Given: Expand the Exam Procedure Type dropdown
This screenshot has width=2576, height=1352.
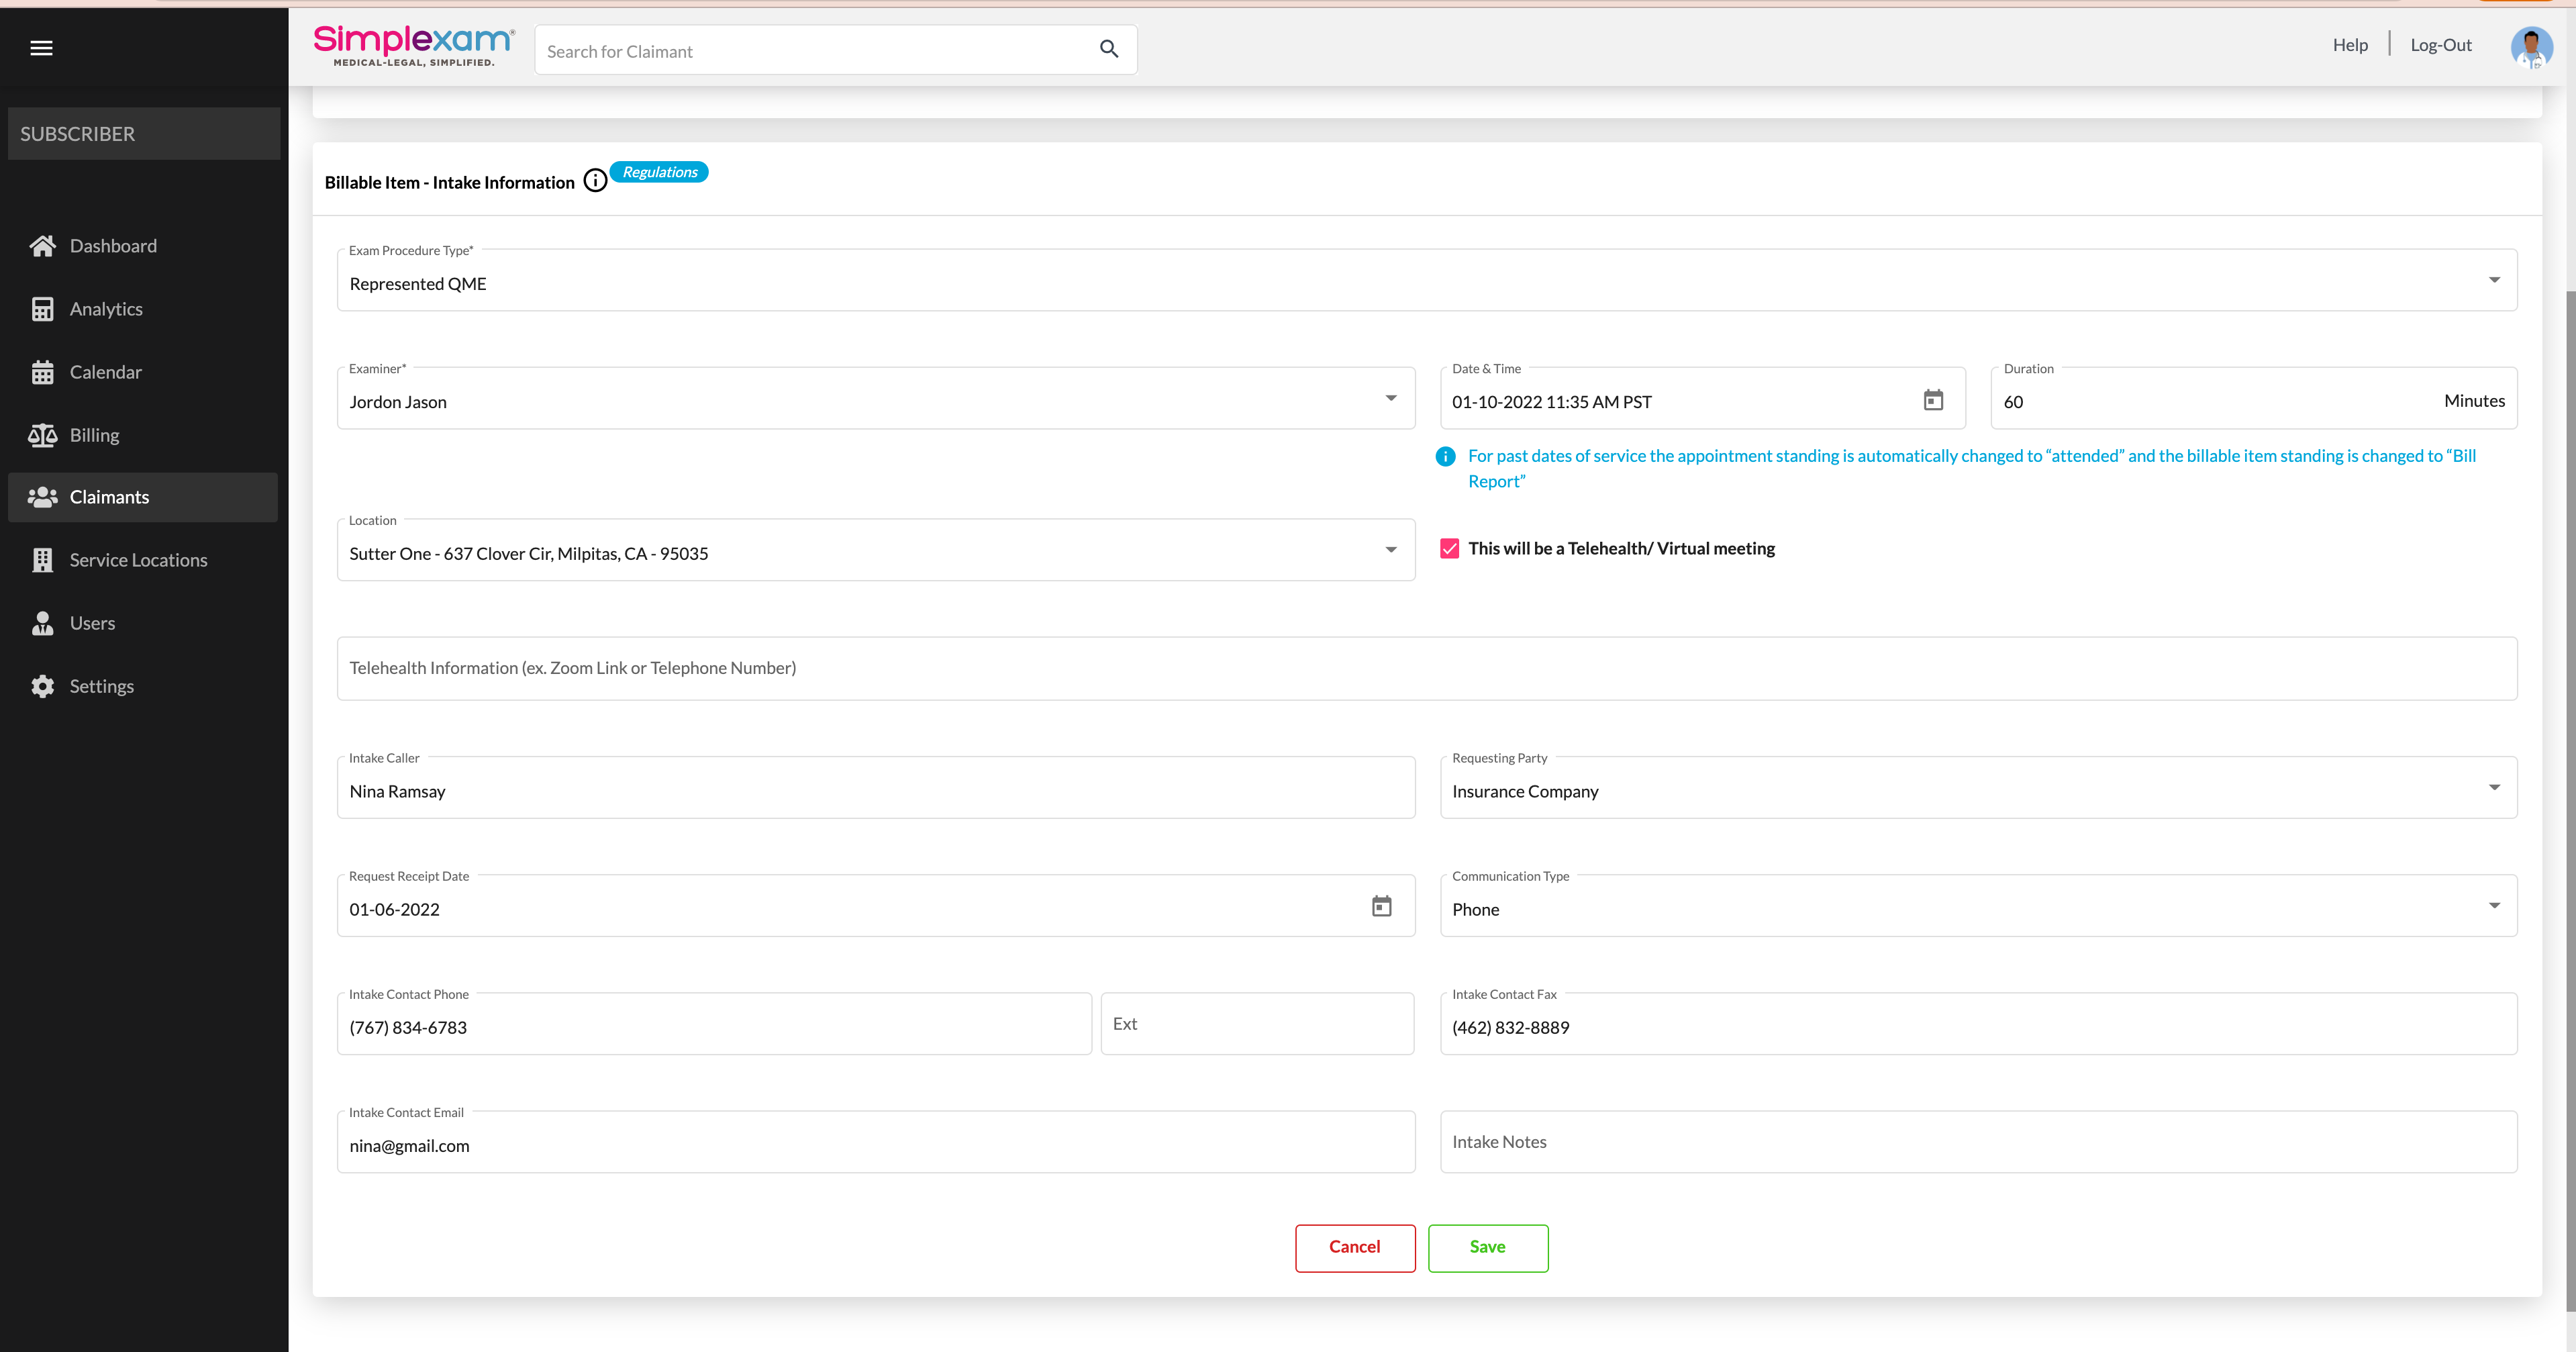Looking at the screenshot, I should coord(2493,281).
